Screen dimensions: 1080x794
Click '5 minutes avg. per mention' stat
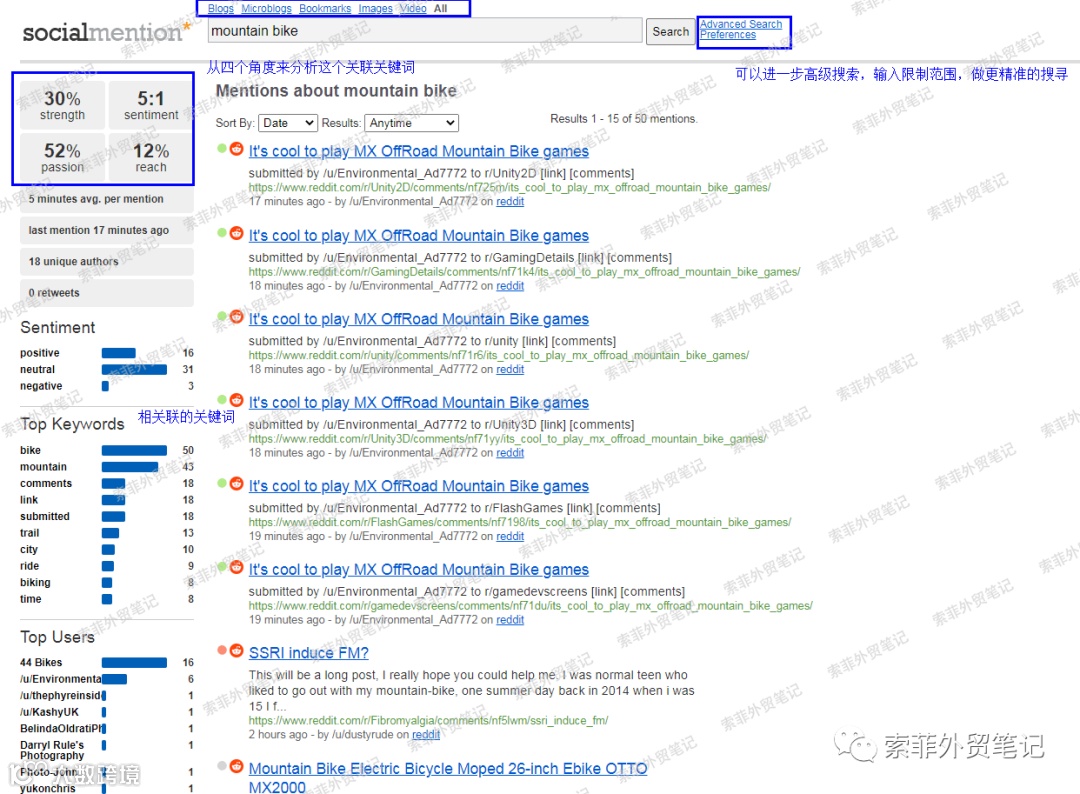107,199
